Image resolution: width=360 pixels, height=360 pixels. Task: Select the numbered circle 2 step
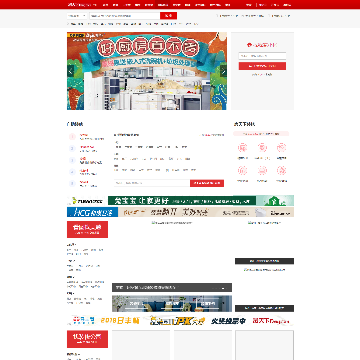pyautogui.click(x=72, y=148)
